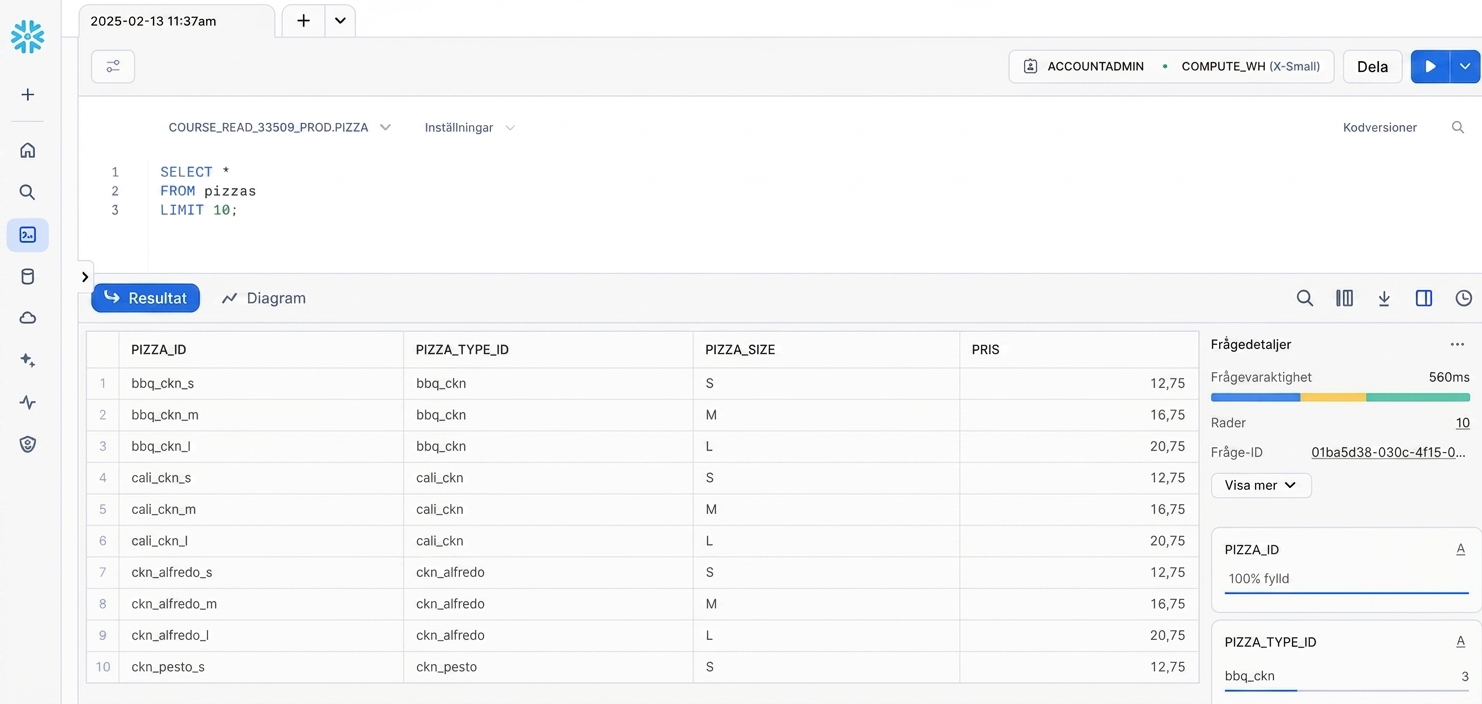Open the AI sparkle icon in sidebar
The width and height of the screenshot is (1482, 704).
tap(28, 360)
